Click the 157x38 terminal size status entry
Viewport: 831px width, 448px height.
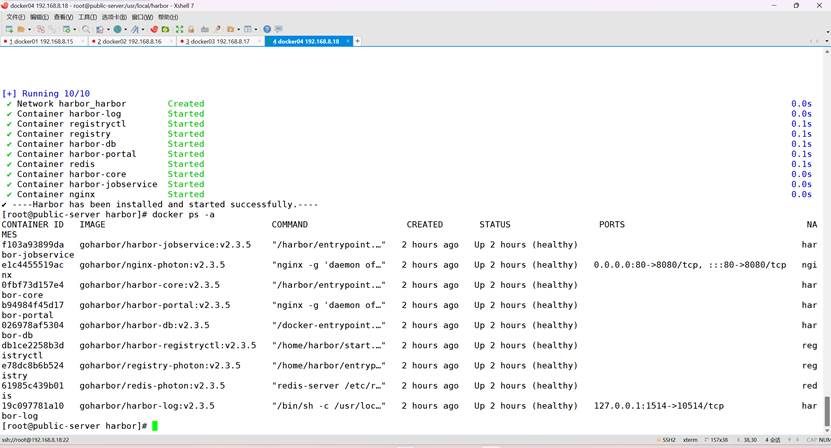pos(716,440)
